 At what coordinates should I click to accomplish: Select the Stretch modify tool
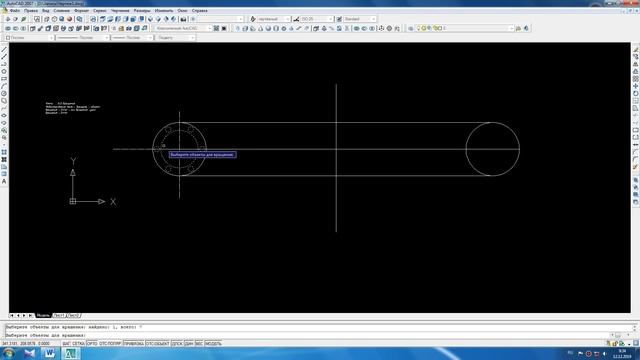click(636, 108)
